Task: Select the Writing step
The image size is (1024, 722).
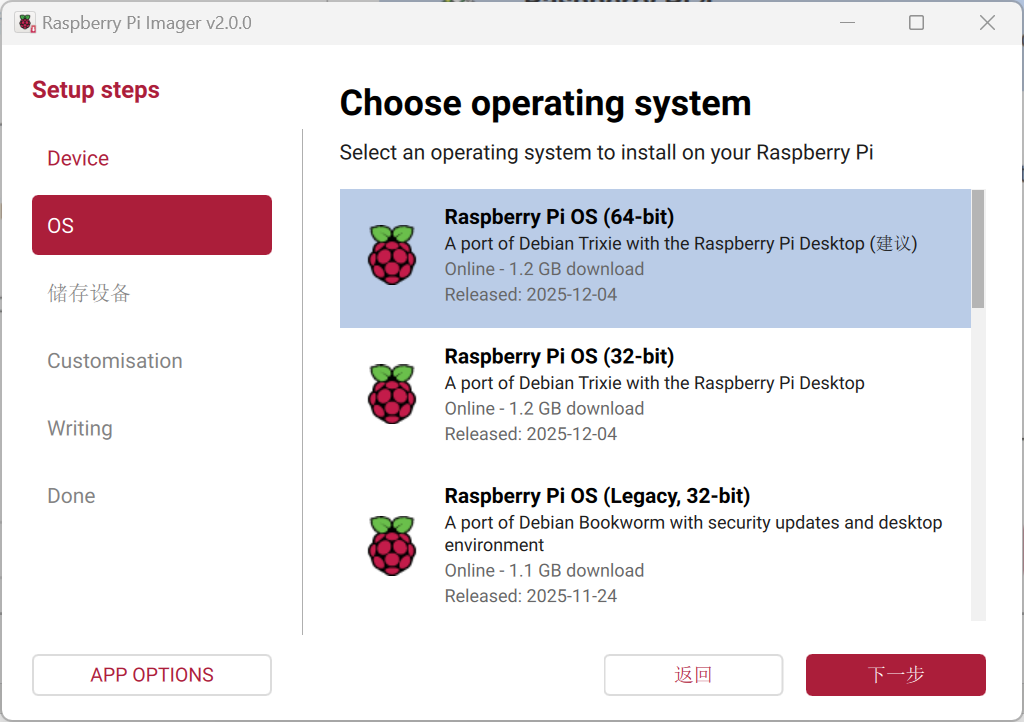Action: click(x=79, y=428)
